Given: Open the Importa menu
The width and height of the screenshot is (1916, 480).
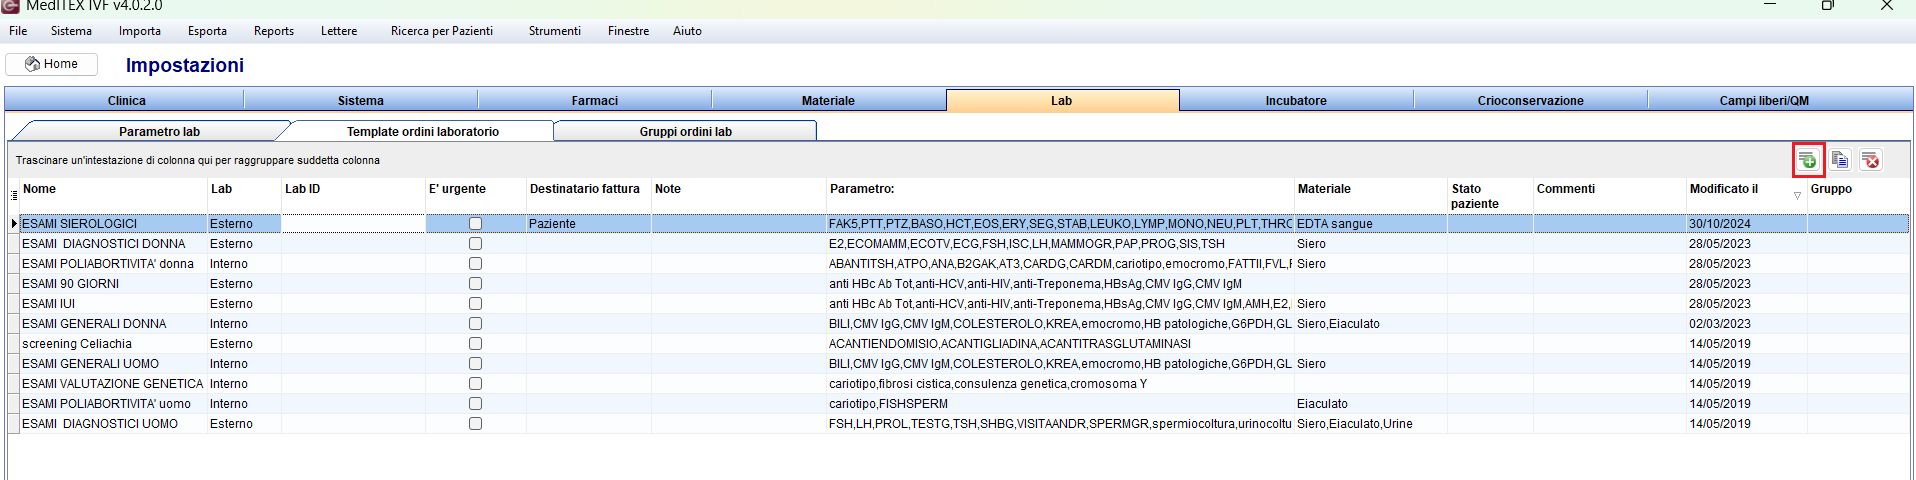Looking at the screenshot, I should (x=140, y=31).
